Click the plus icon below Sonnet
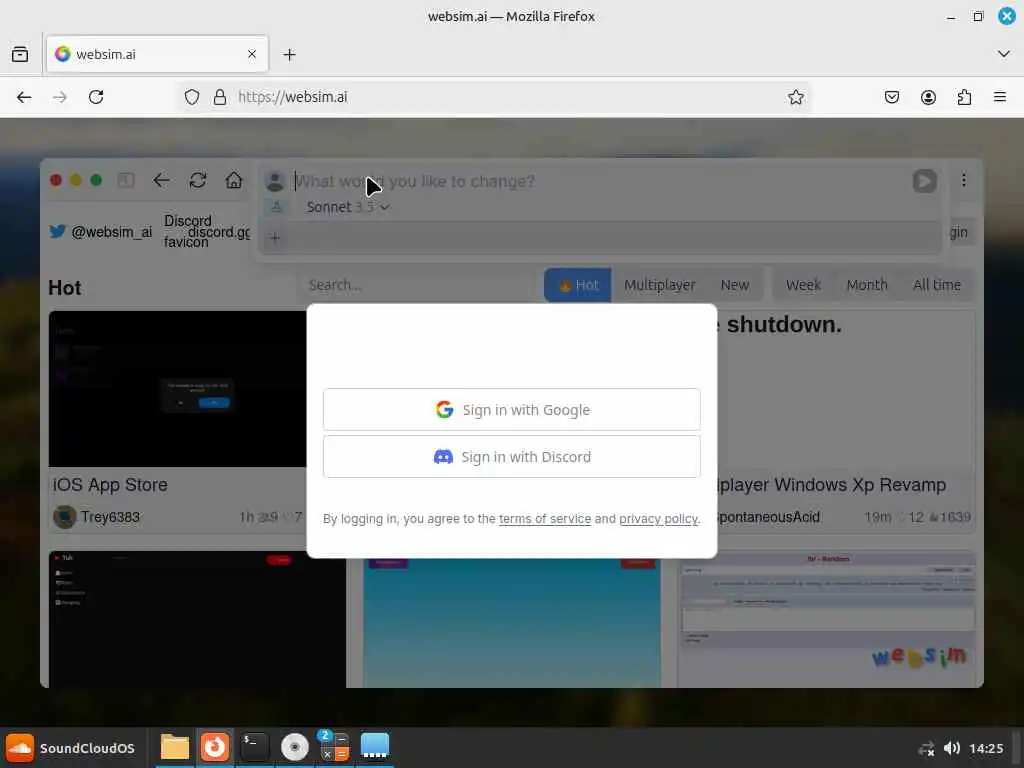The image size is (1024, 768). tap(275, 238)
